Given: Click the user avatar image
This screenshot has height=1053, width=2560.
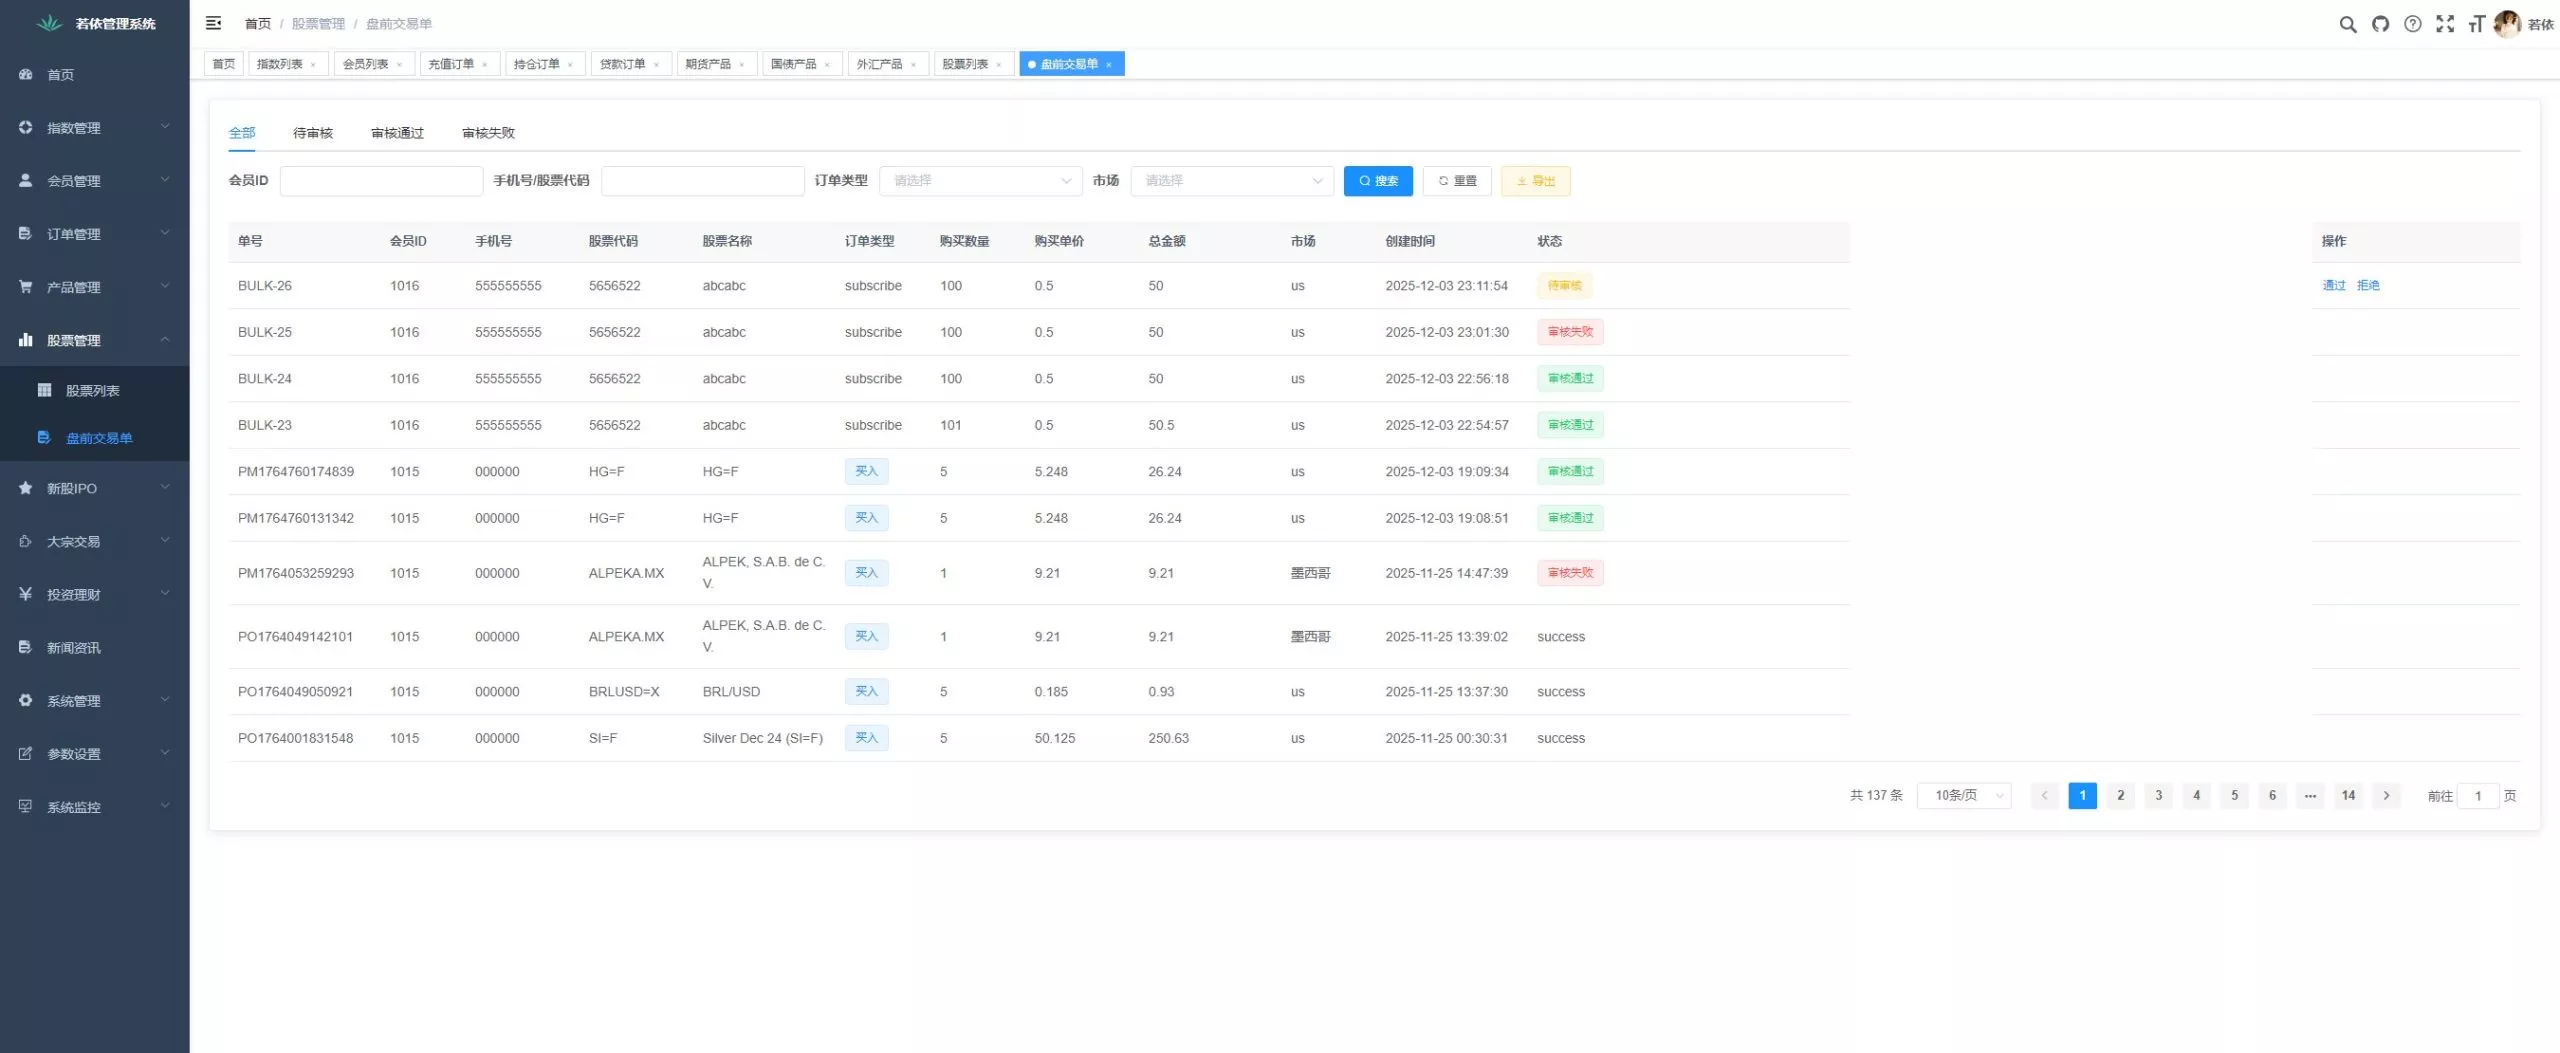Looking at the screenshot, I should click(2506, 24).
